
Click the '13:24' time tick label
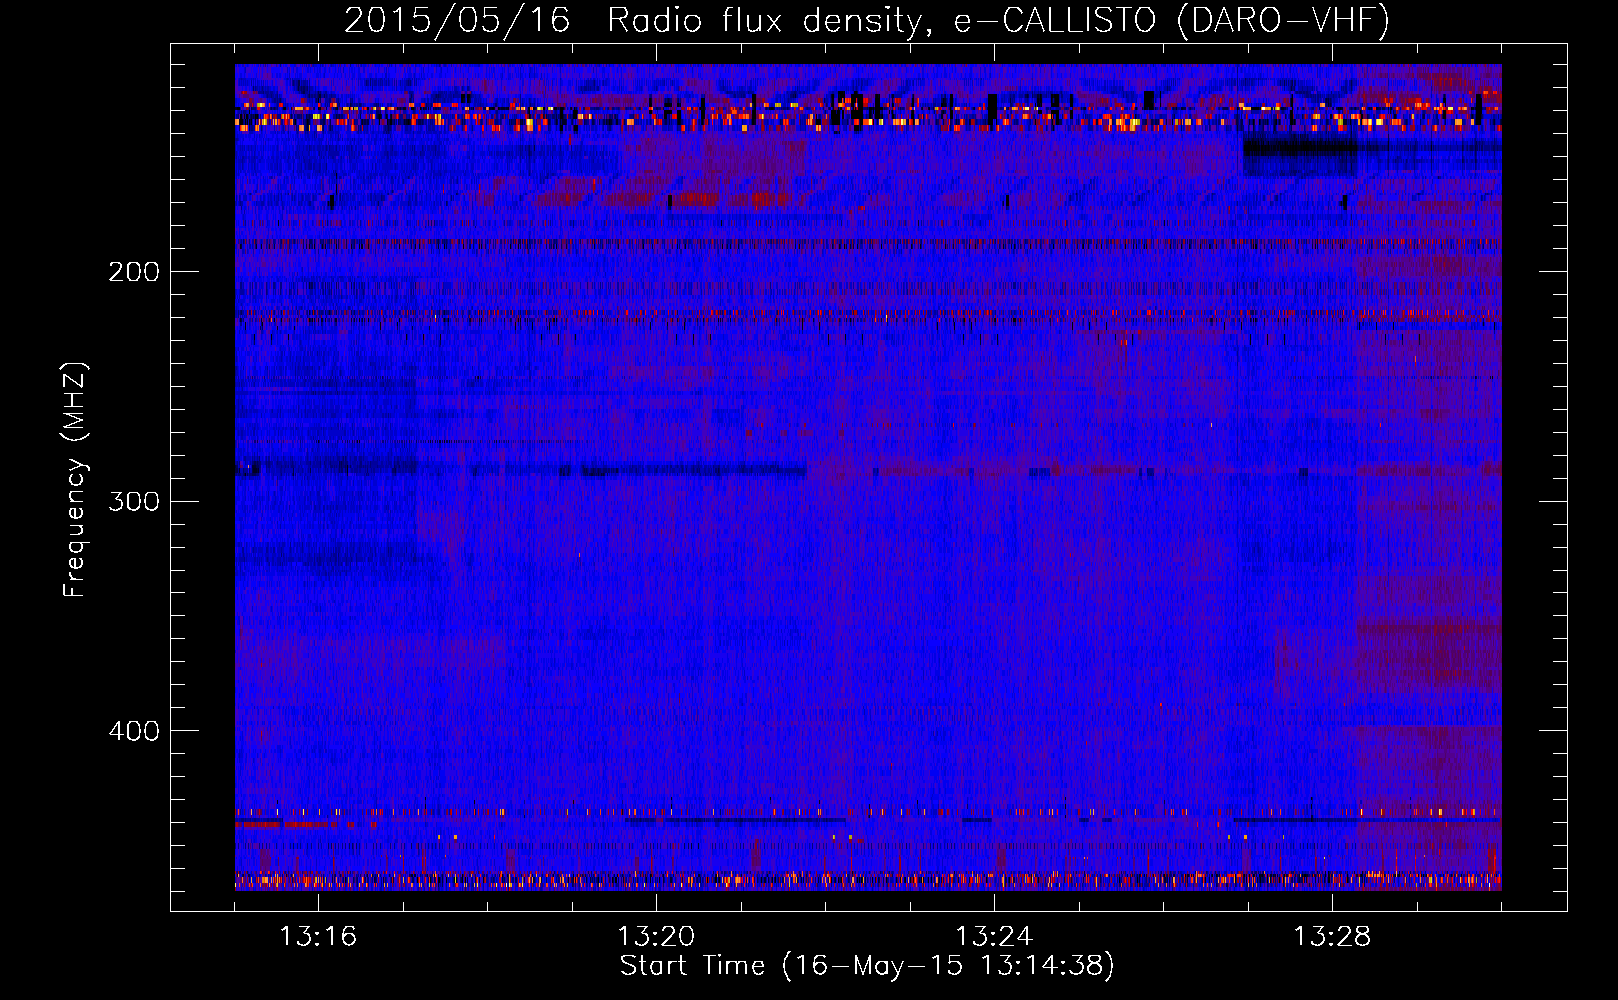994,937
